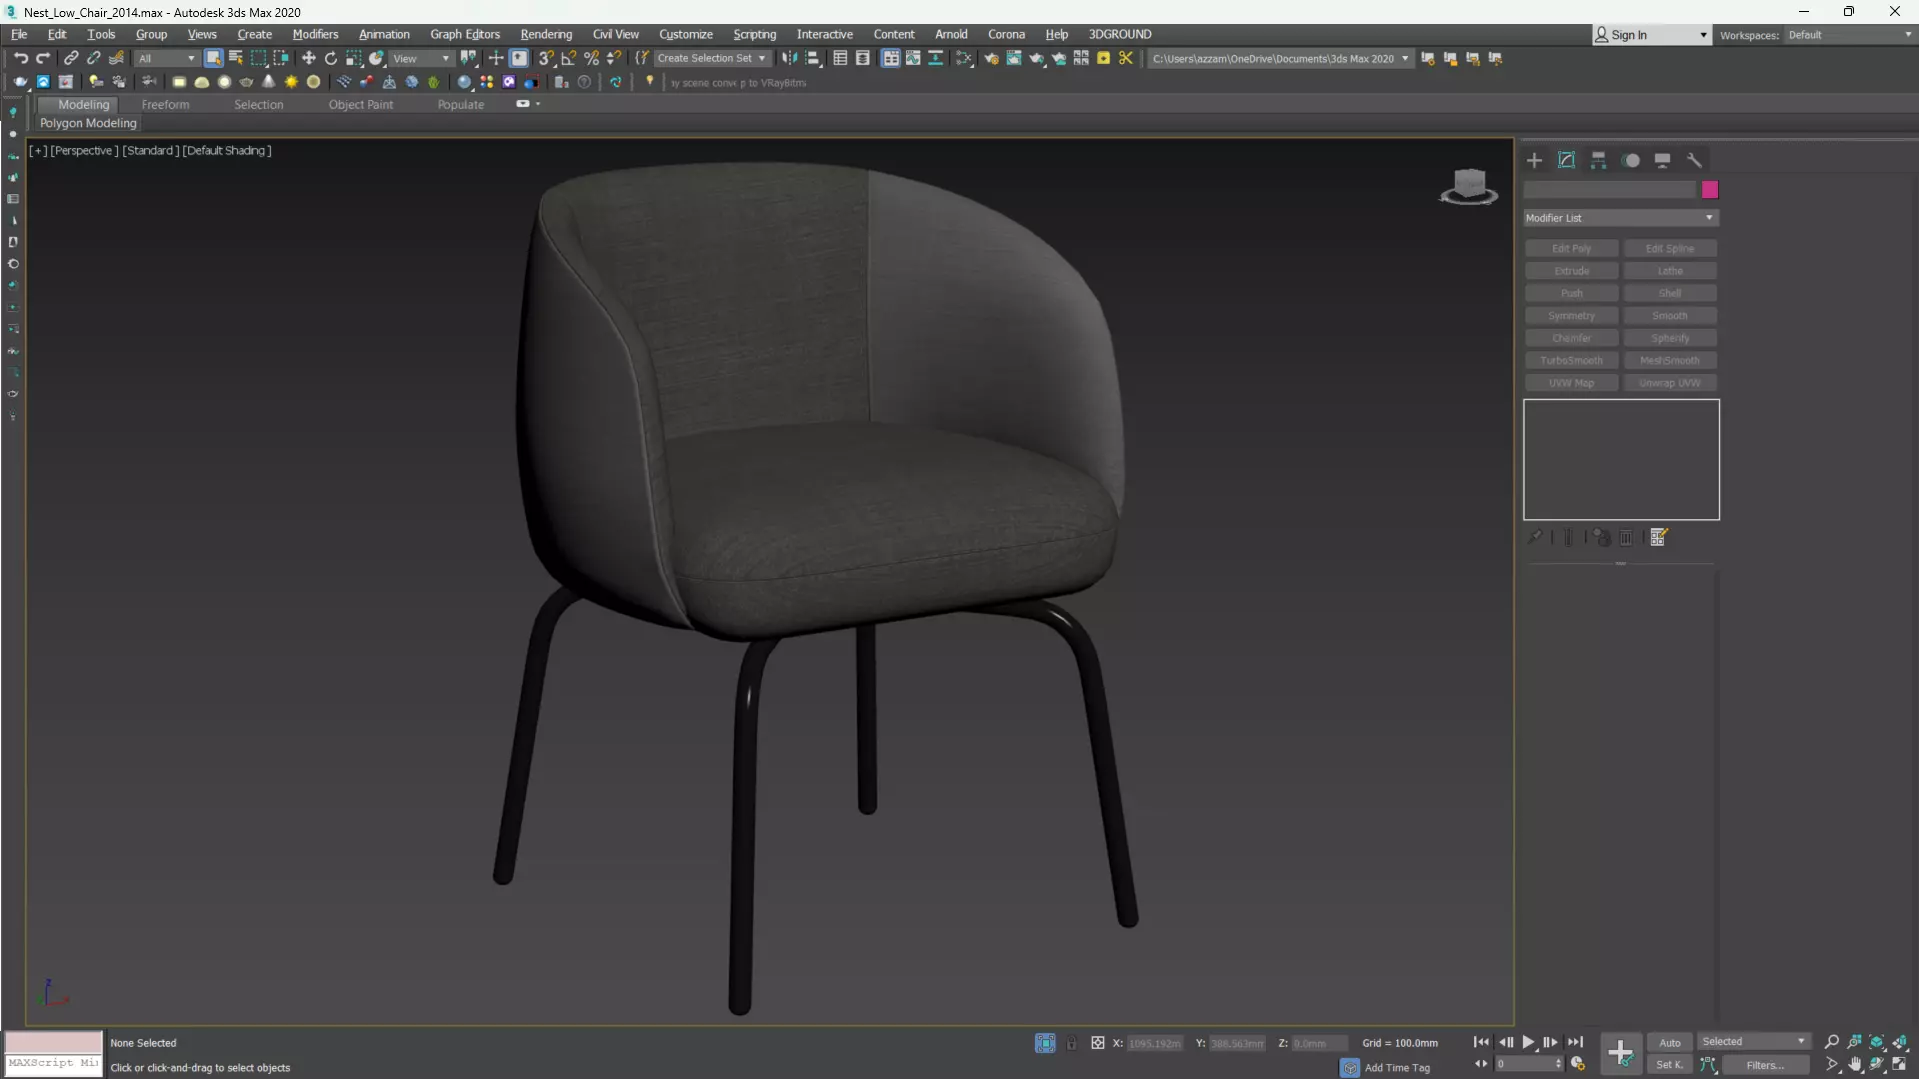1919x1079 pixels.
Task: Select the Move tool
Action: 308,58
